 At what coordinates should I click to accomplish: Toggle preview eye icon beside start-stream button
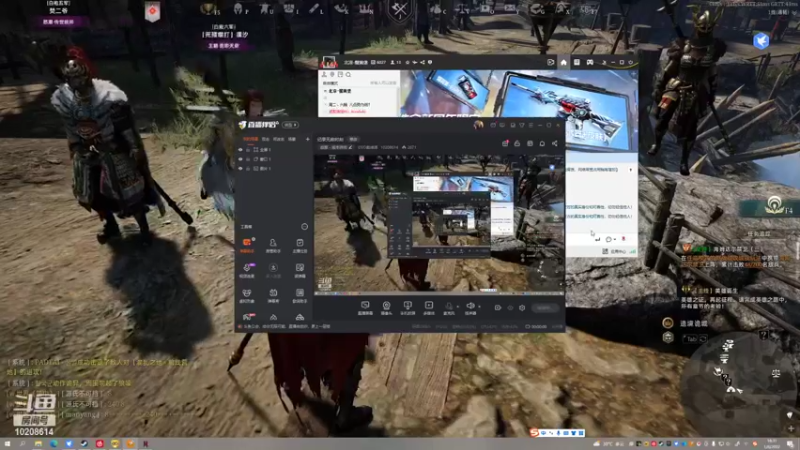510,308
